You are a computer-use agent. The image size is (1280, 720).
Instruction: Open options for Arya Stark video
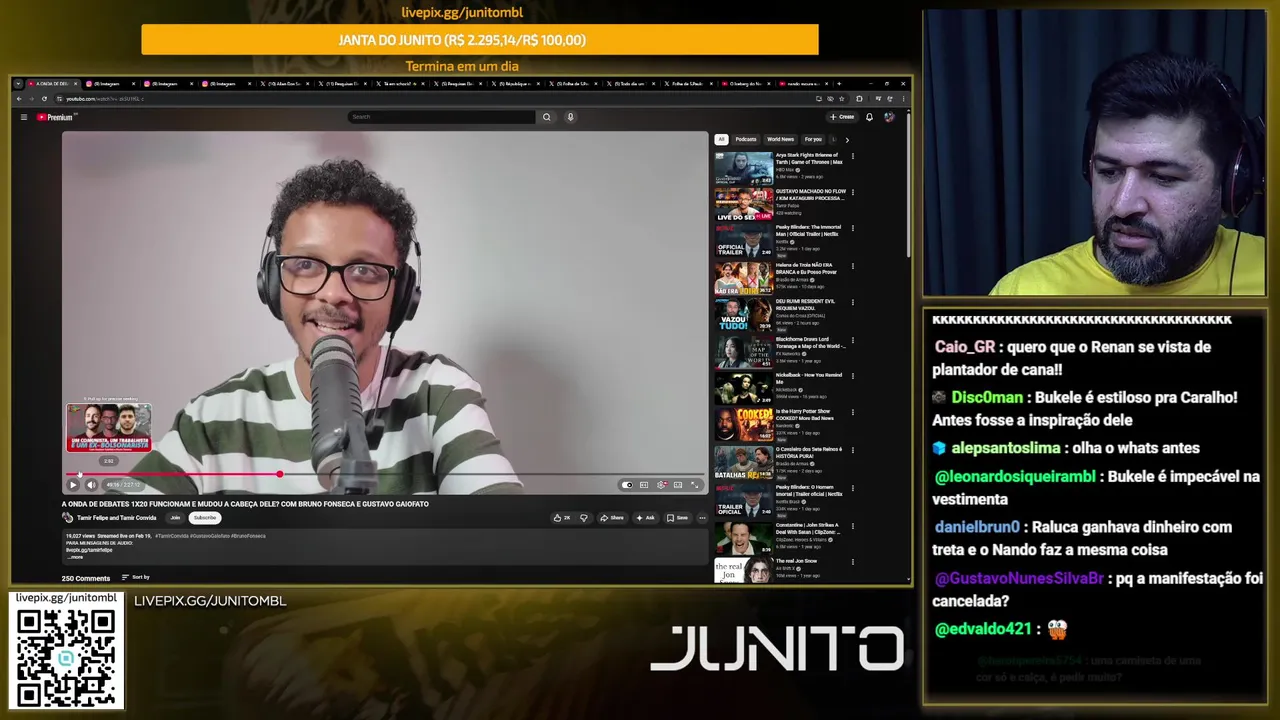tap(852, 156)
